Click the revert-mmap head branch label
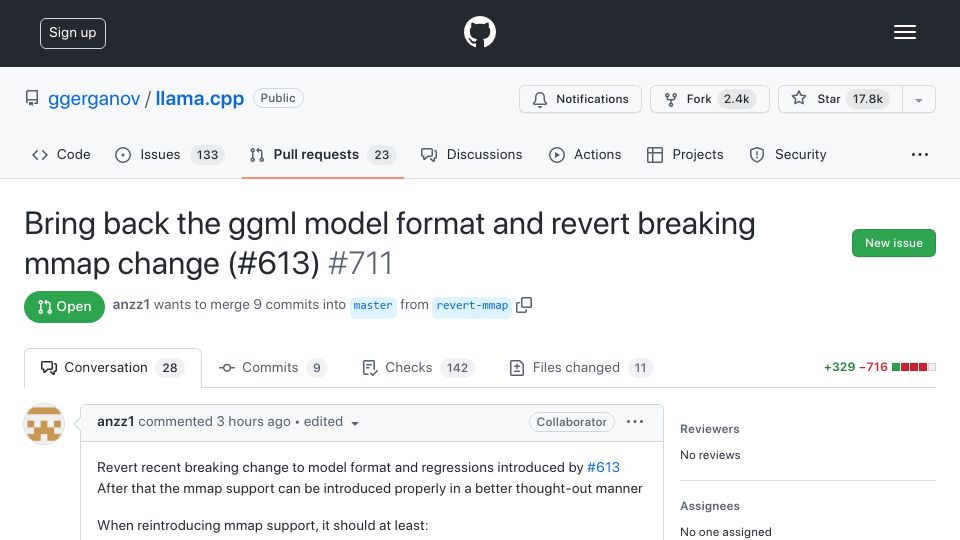The height and width of the screenshot is (540, 960). coord(472,306)
